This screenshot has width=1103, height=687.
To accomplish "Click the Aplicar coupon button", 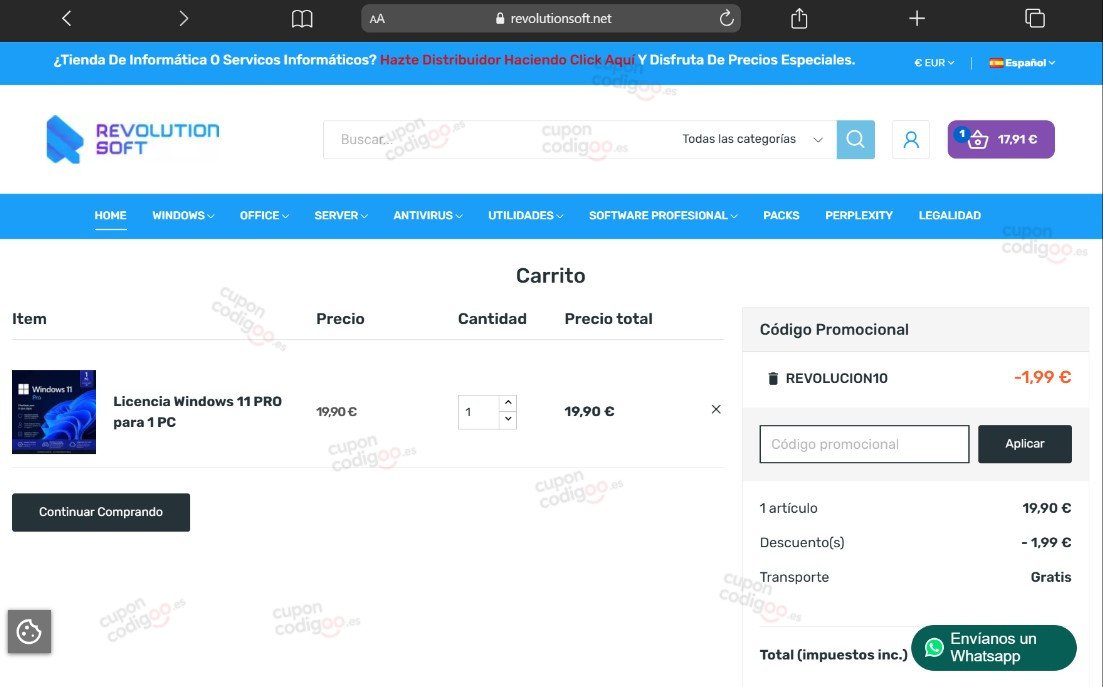I will [x=1024, y=444].
